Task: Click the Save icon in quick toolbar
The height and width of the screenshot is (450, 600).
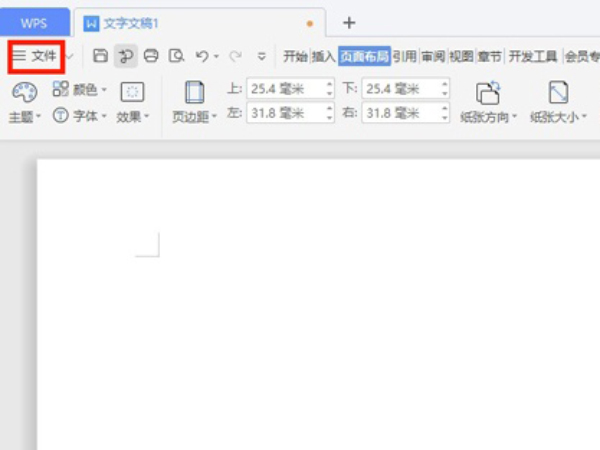Action: tap(100, 56)
